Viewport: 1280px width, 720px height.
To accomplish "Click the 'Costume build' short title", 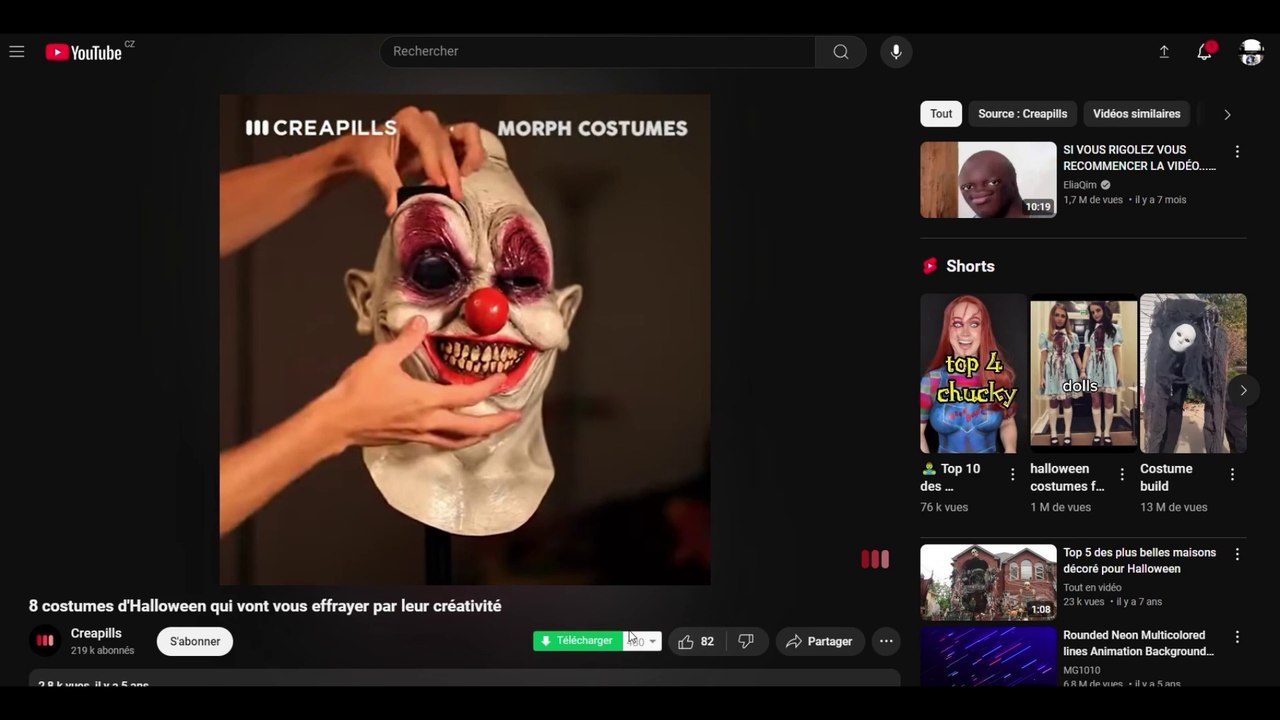I will tap(1166, 477).
